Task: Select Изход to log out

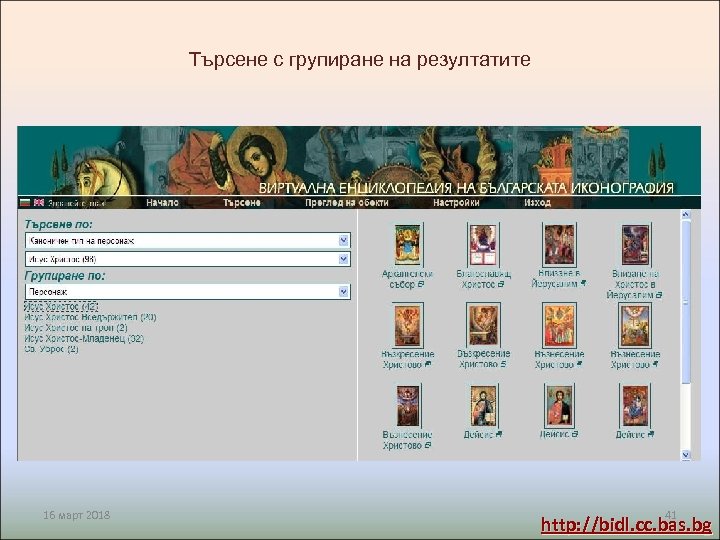Action: pyautogui.click(x=537, y=202)
